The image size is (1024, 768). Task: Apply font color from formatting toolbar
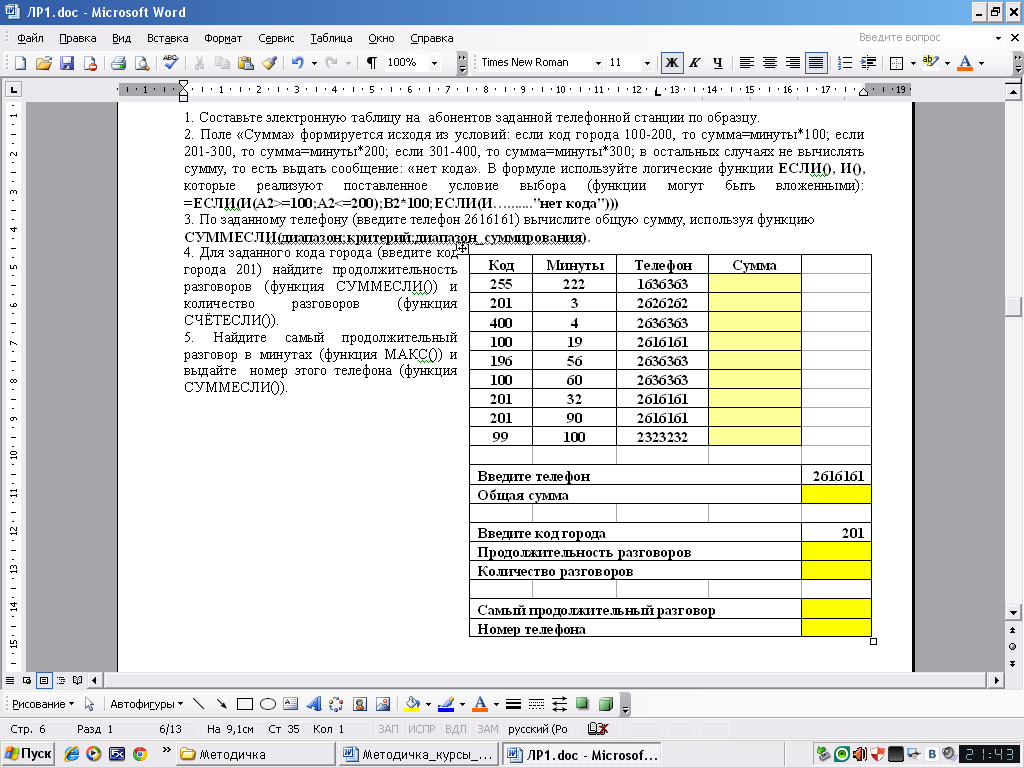click(965, 63)
